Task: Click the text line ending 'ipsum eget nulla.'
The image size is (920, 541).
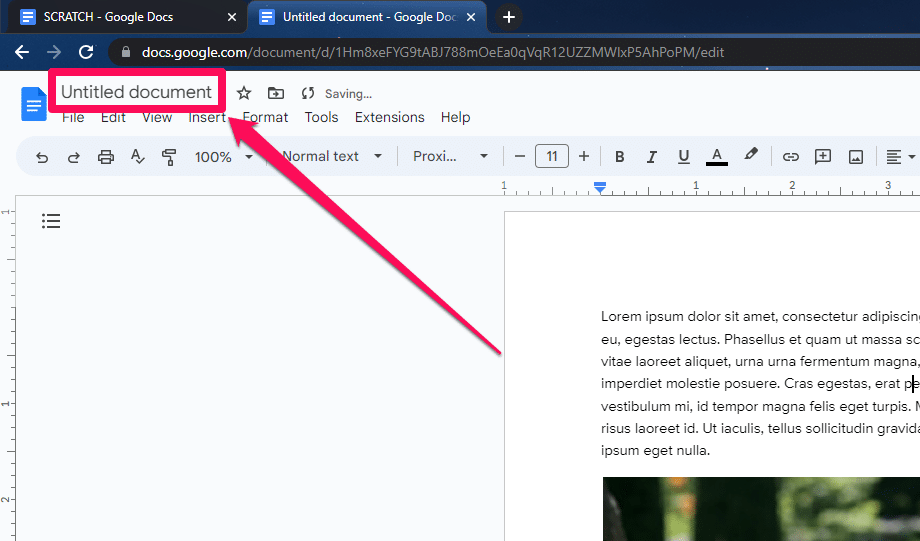Action: pyautogui.click(x=655, y=451)
